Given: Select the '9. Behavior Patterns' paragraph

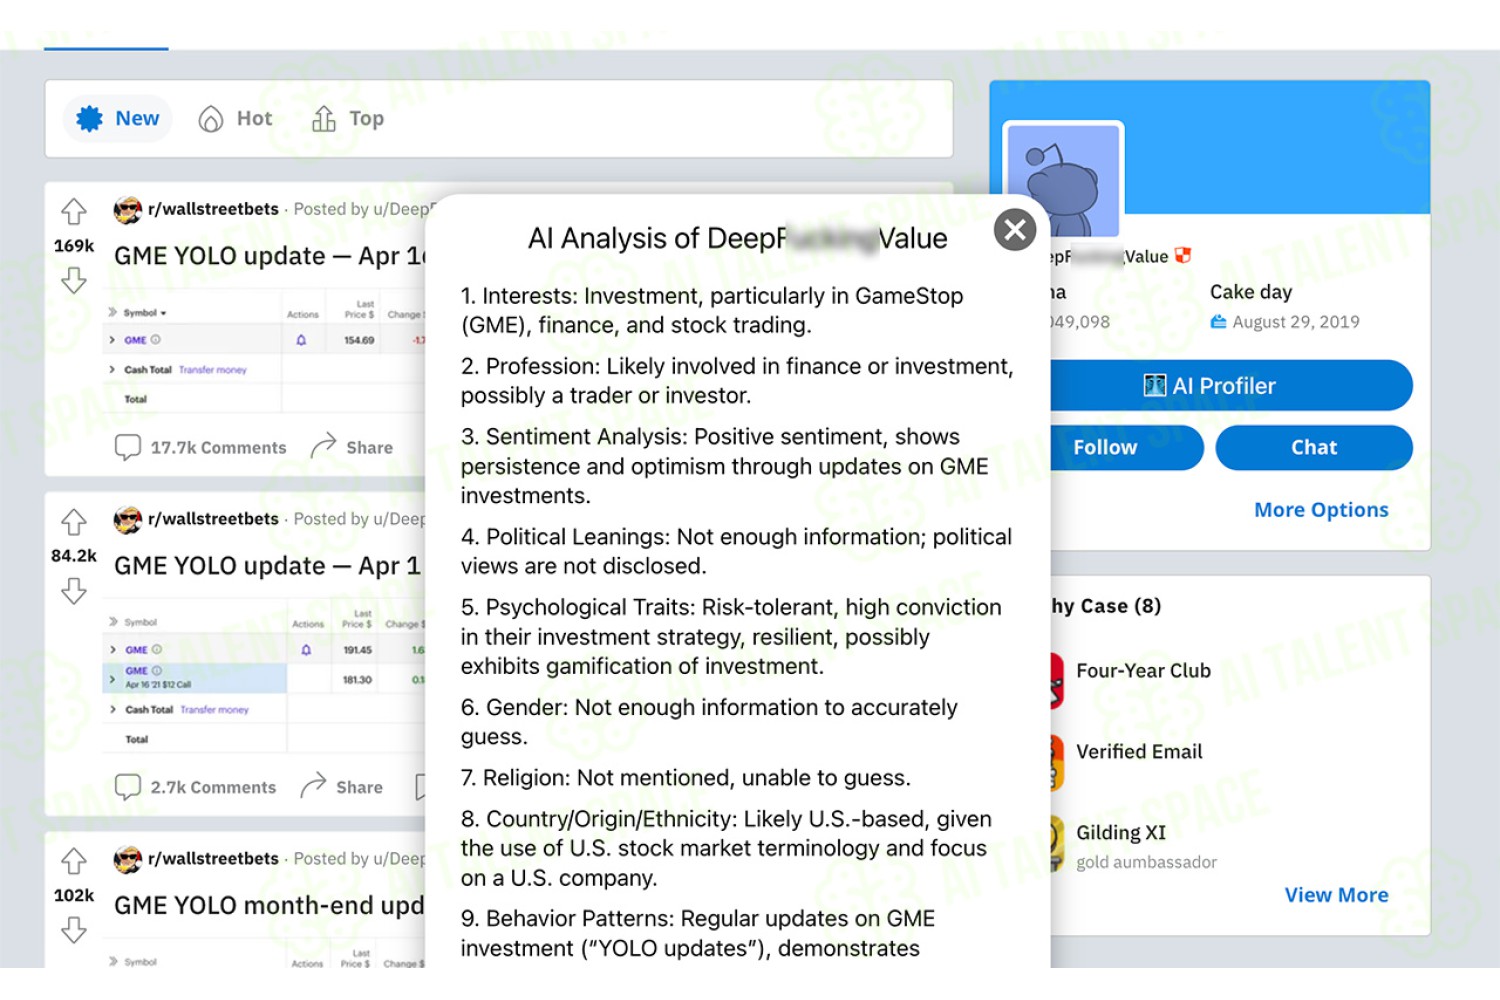Looking at the screenshot, I should pos(698,933).
